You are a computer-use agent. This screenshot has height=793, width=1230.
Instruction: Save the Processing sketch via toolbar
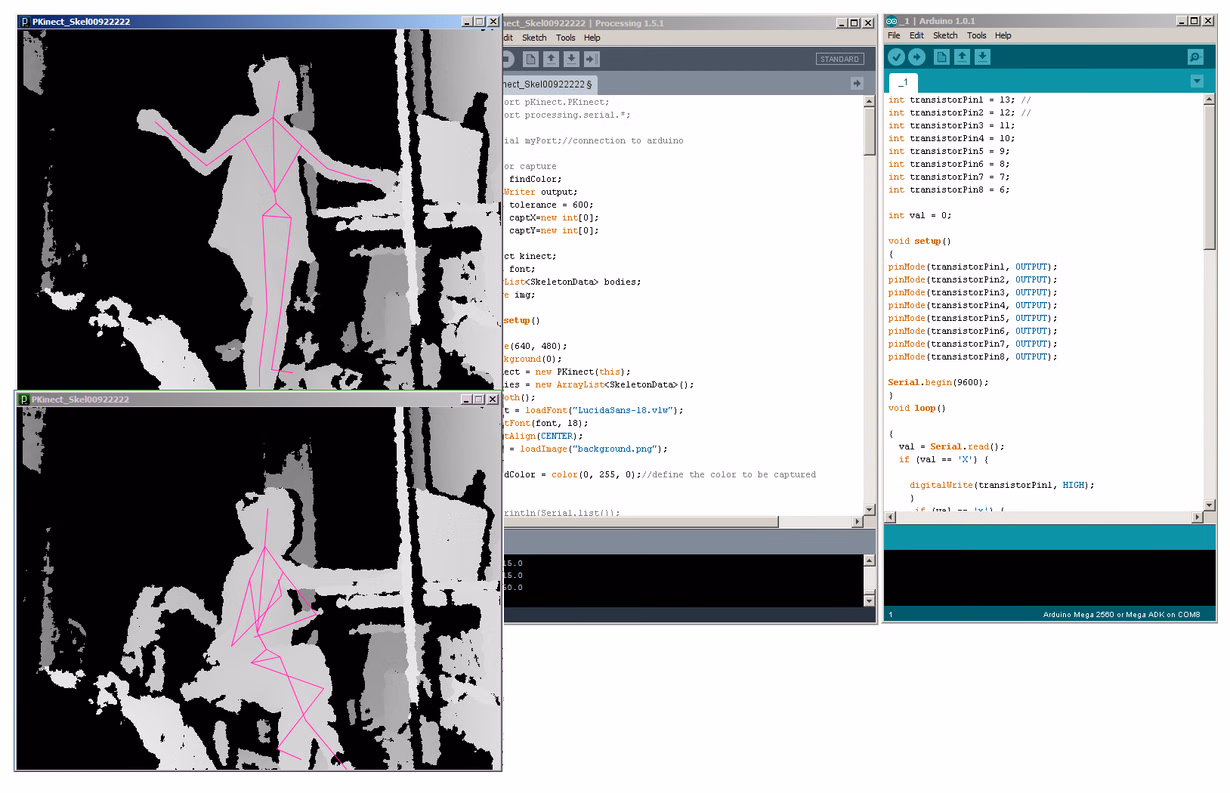pyautogui.click(x=571, y=59)
